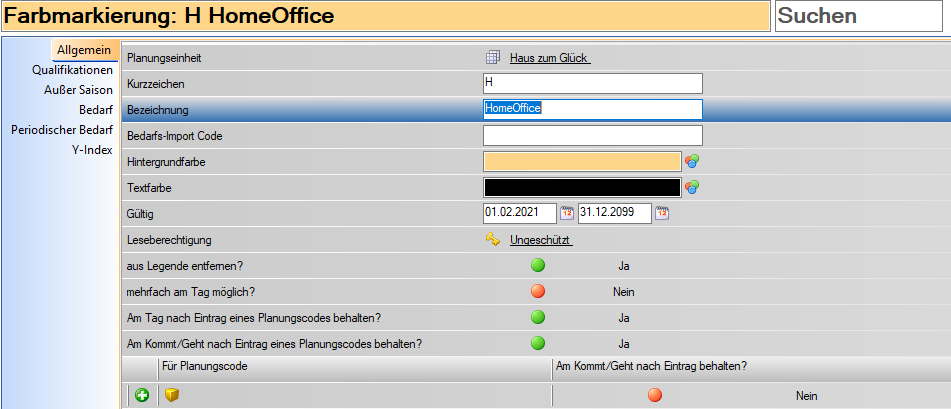This screenshot has width=951, height=409.
Task: Toggle 'mehrfach am Tag möglich?' red indicator
Action: coord(538,292)
